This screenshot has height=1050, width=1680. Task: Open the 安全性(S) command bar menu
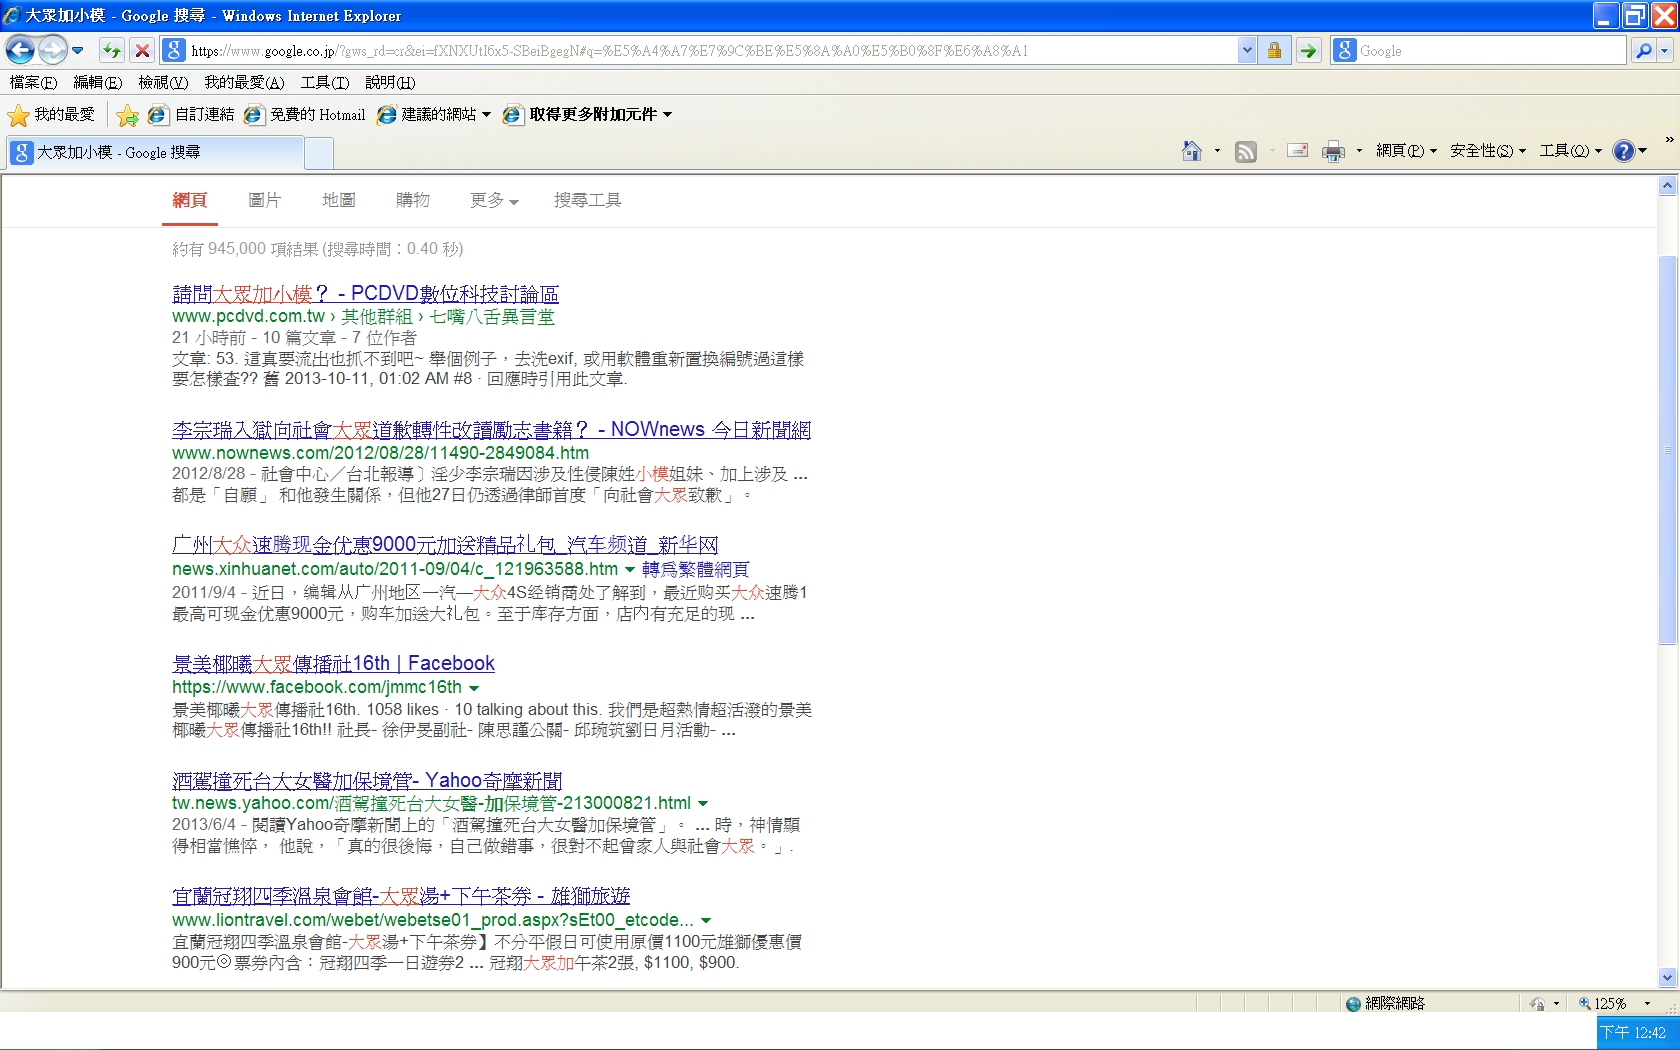click(x=1488, y=151)
